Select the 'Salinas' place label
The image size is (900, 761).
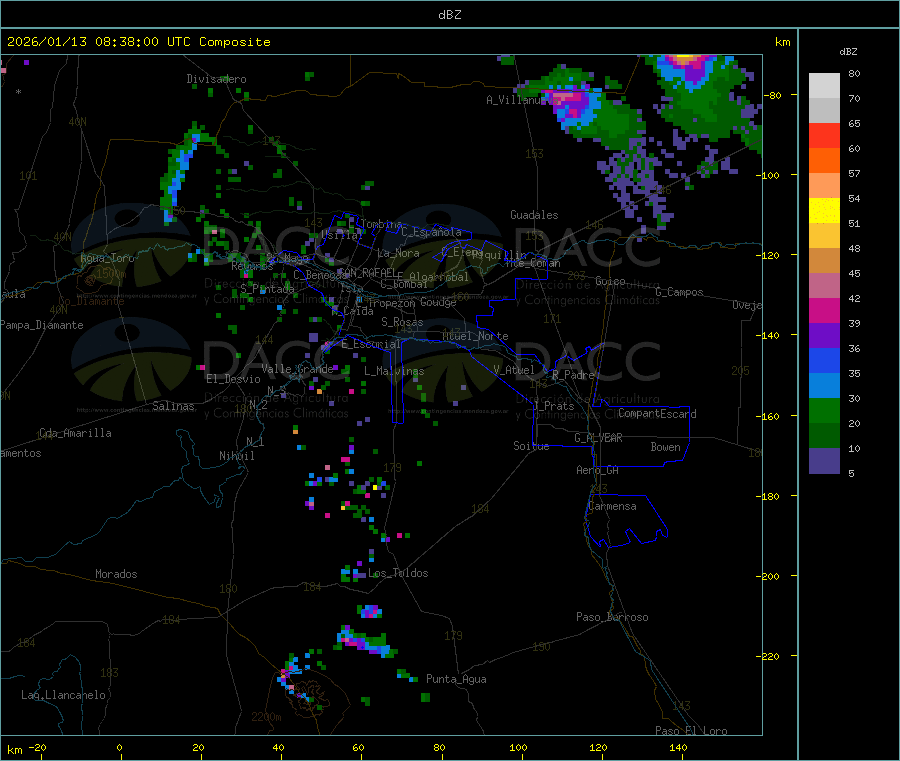tap(173, 406)
